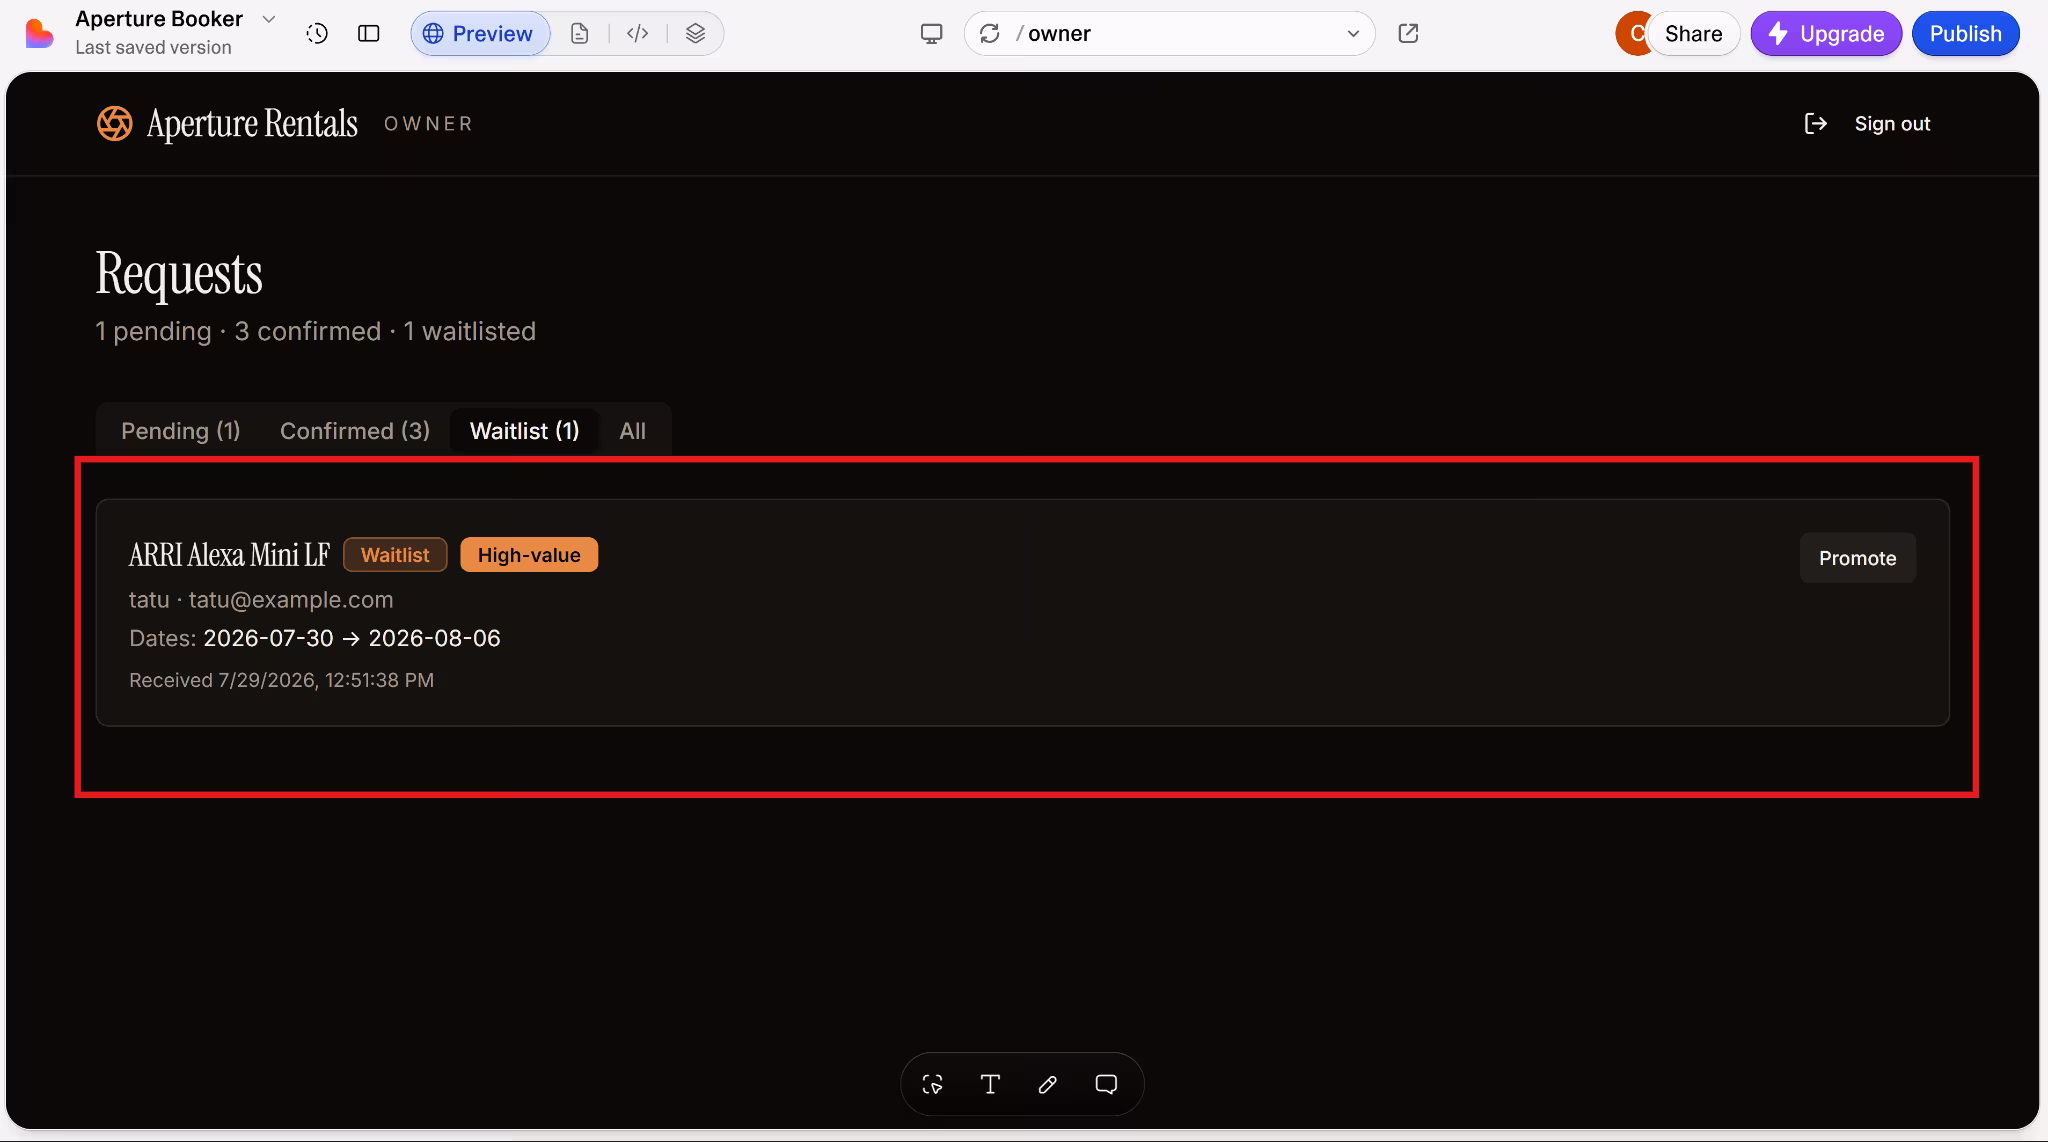The image size is (2048, 1142).
Task: Refresh the preview page
Action: (990, 34)
